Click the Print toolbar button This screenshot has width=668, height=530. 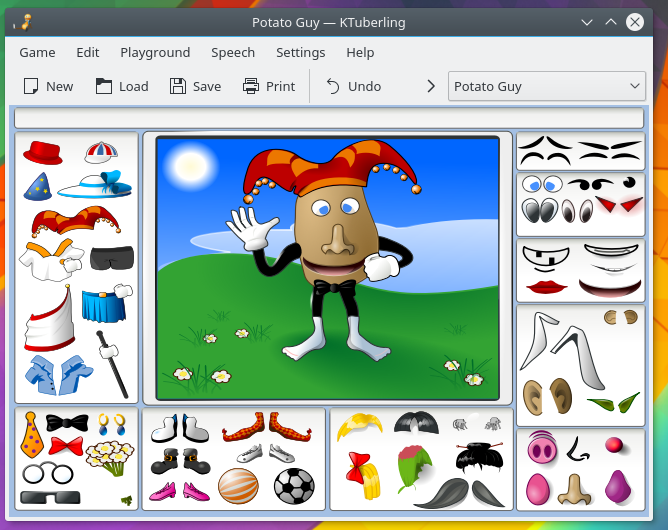269,86
